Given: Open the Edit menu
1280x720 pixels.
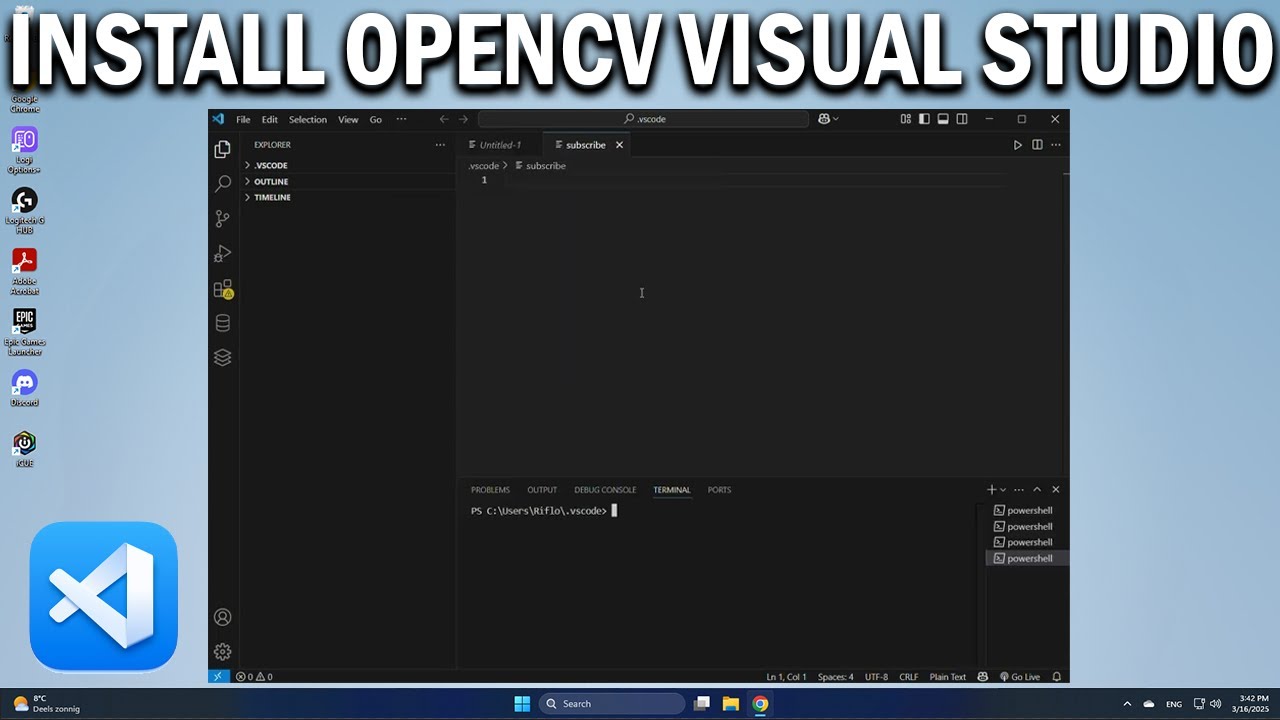Looking at the screenshot, I should tap(270, 119).
